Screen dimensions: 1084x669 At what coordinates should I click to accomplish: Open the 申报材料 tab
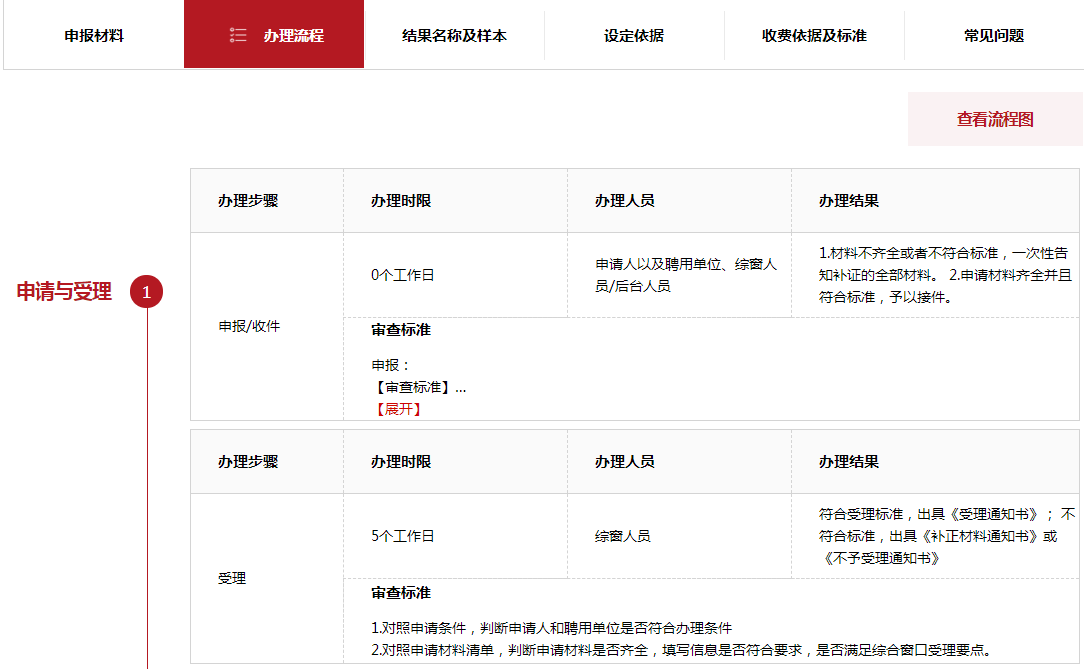pyautogui.click(x=94, y=35)
